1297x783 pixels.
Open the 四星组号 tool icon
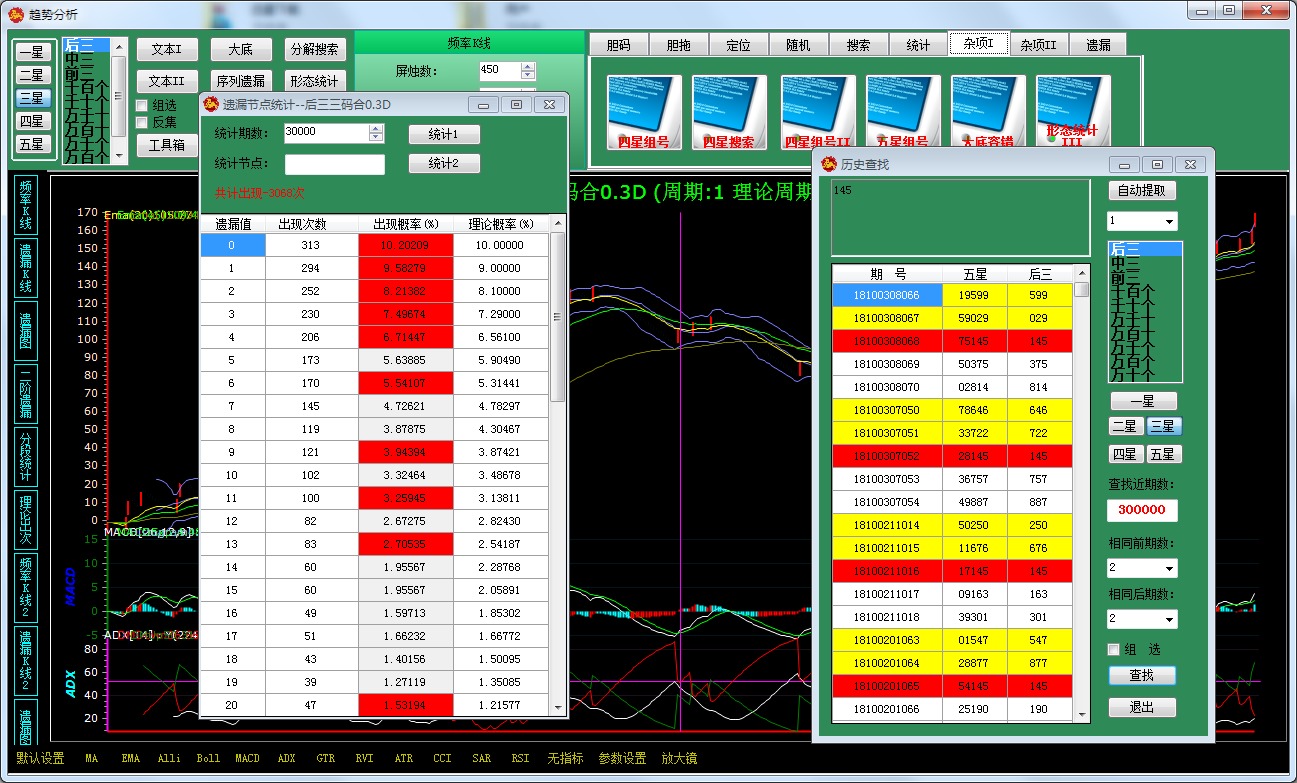[x=644, y=112]
